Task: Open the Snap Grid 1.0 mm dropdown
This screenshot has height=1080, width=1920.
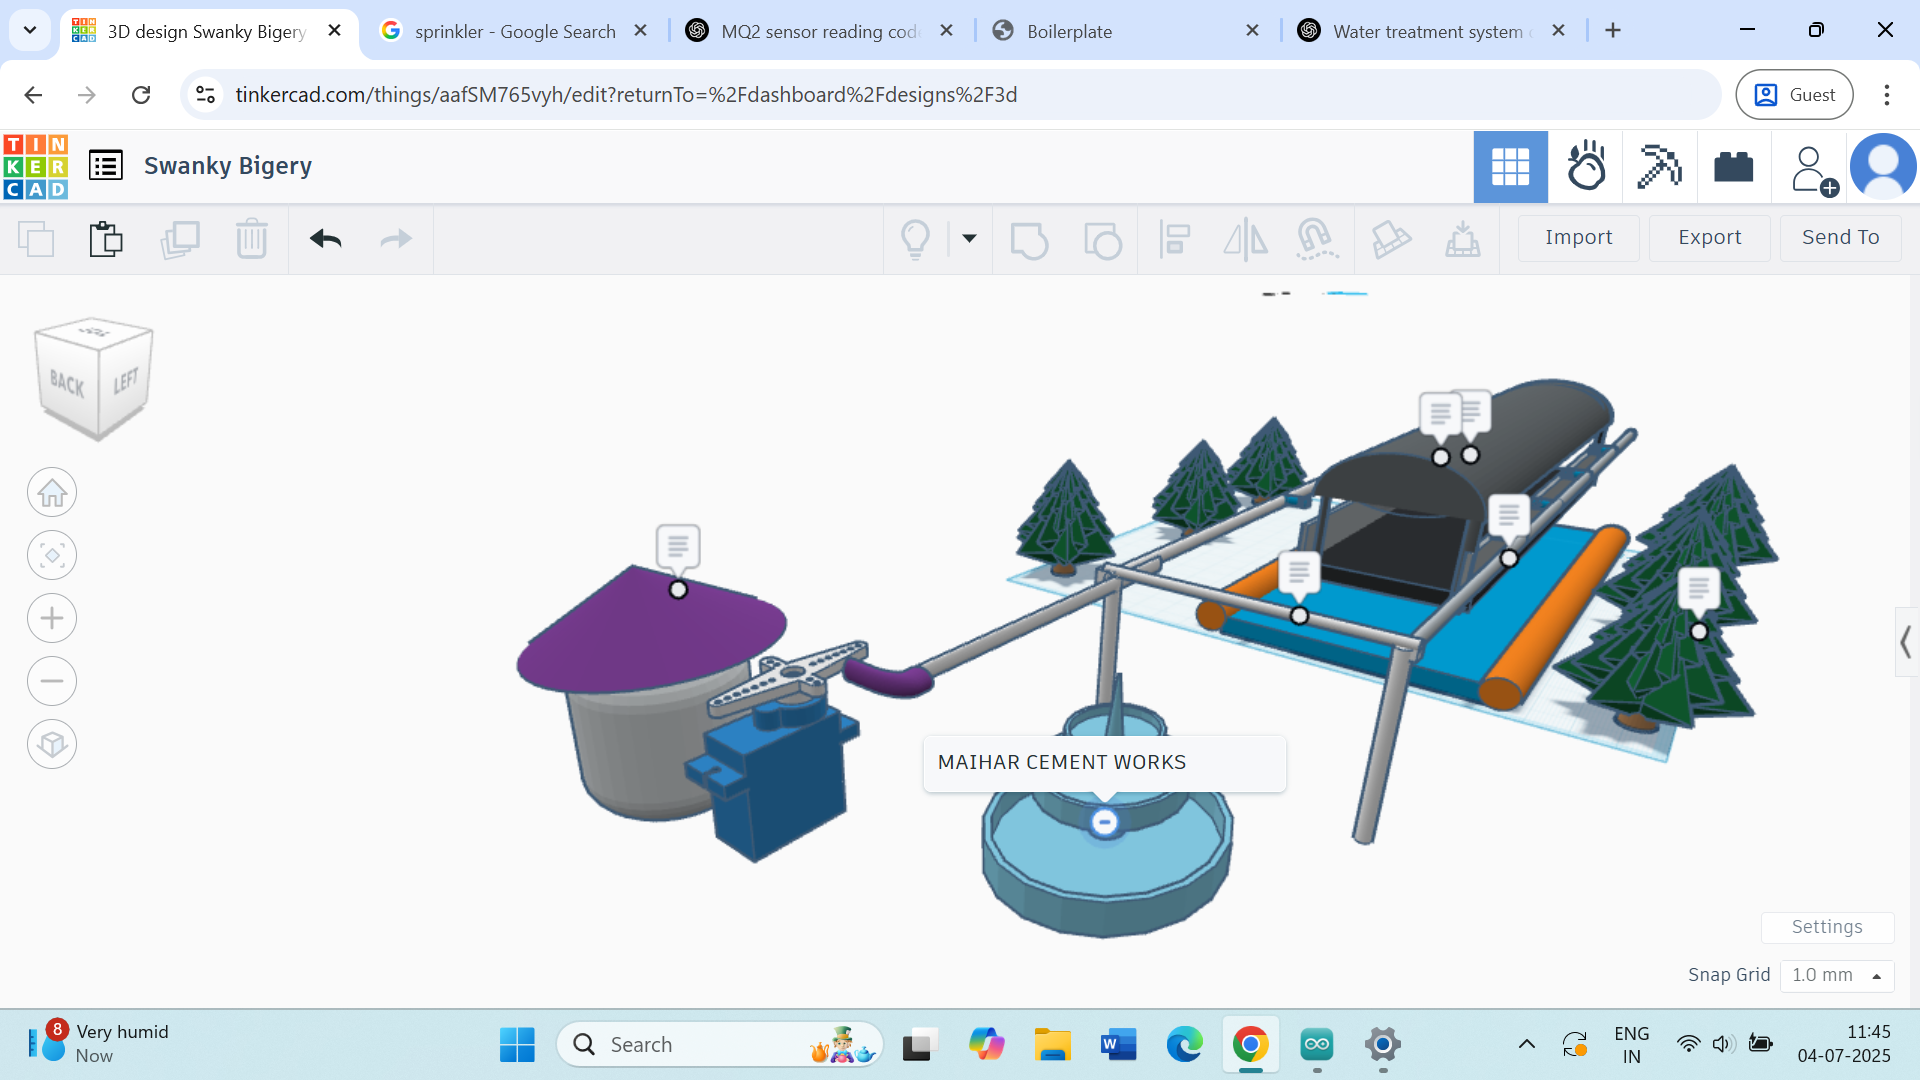Action: 1836,975
